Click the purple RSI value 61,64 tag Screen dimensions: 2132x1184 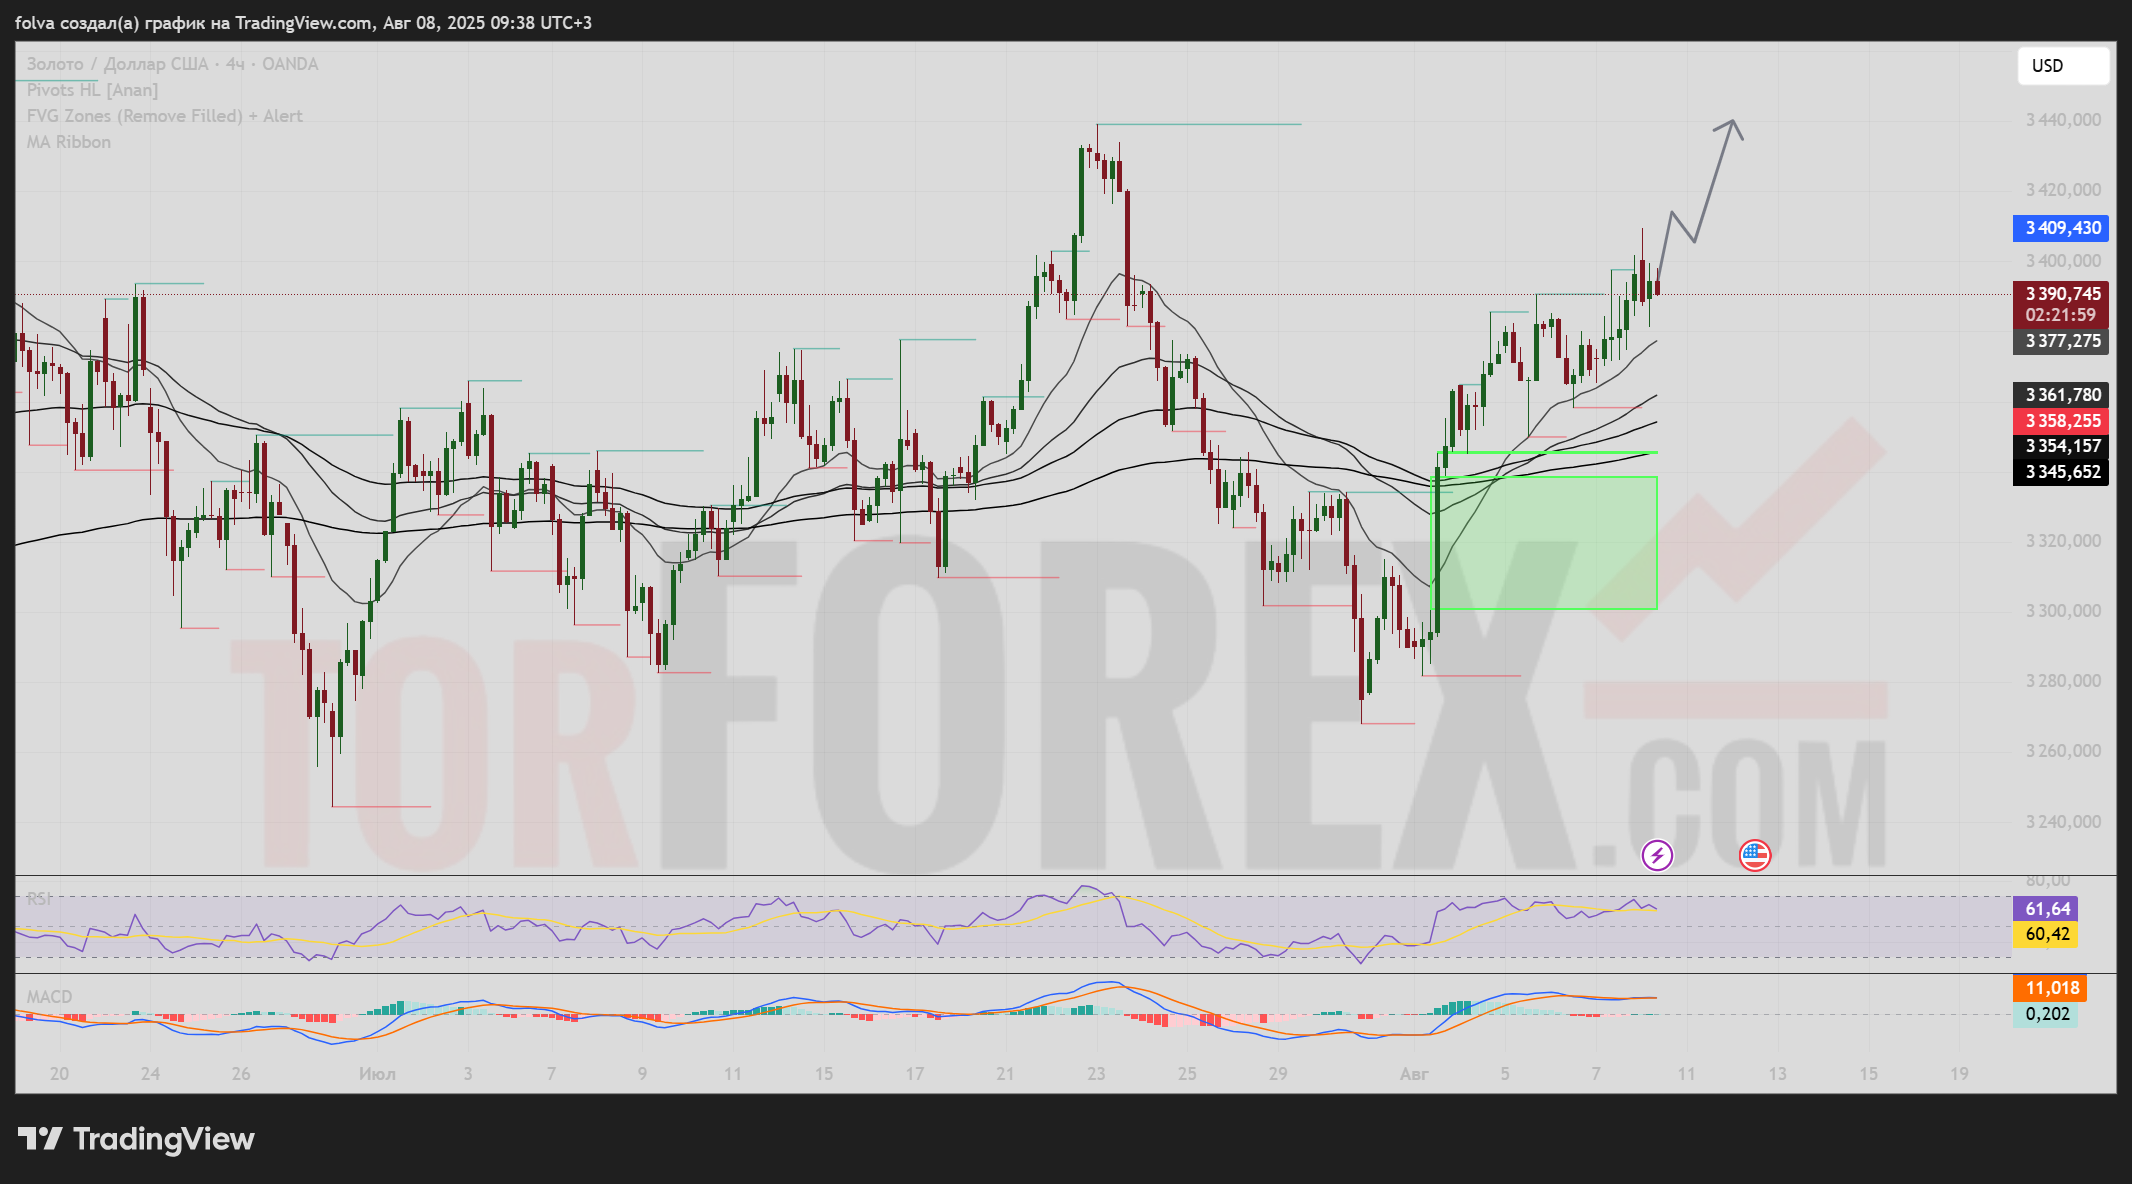coord(2046,909)
